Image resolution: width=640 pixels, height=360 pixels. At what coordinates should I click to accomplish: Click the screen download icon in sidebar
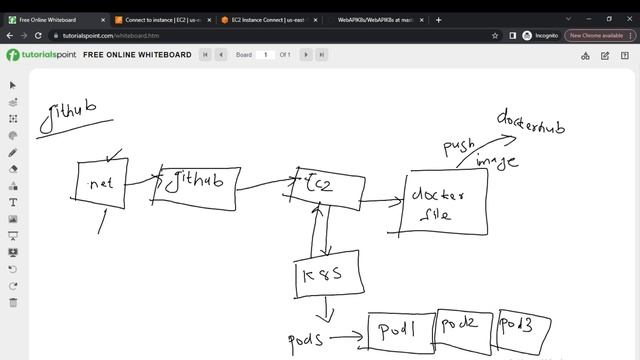click(x=13, y=253)
